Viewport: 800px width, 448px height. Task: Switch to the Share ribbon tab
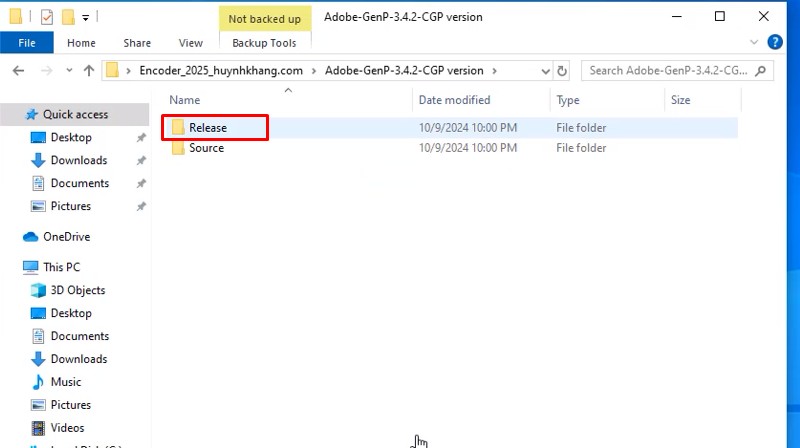pyautogui.click(x=137, y=43)
